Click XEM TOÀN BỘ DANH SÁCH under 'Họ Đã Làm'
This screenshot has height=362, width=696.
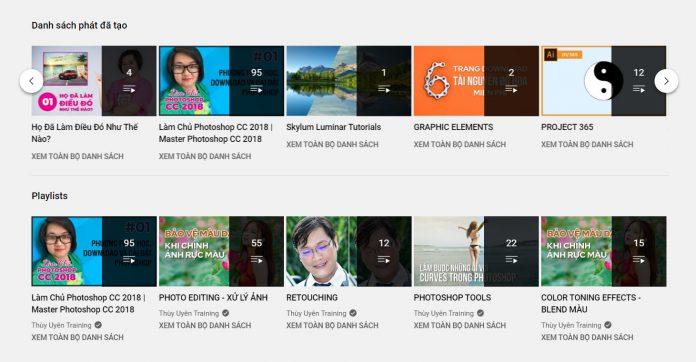pos(78,157)
